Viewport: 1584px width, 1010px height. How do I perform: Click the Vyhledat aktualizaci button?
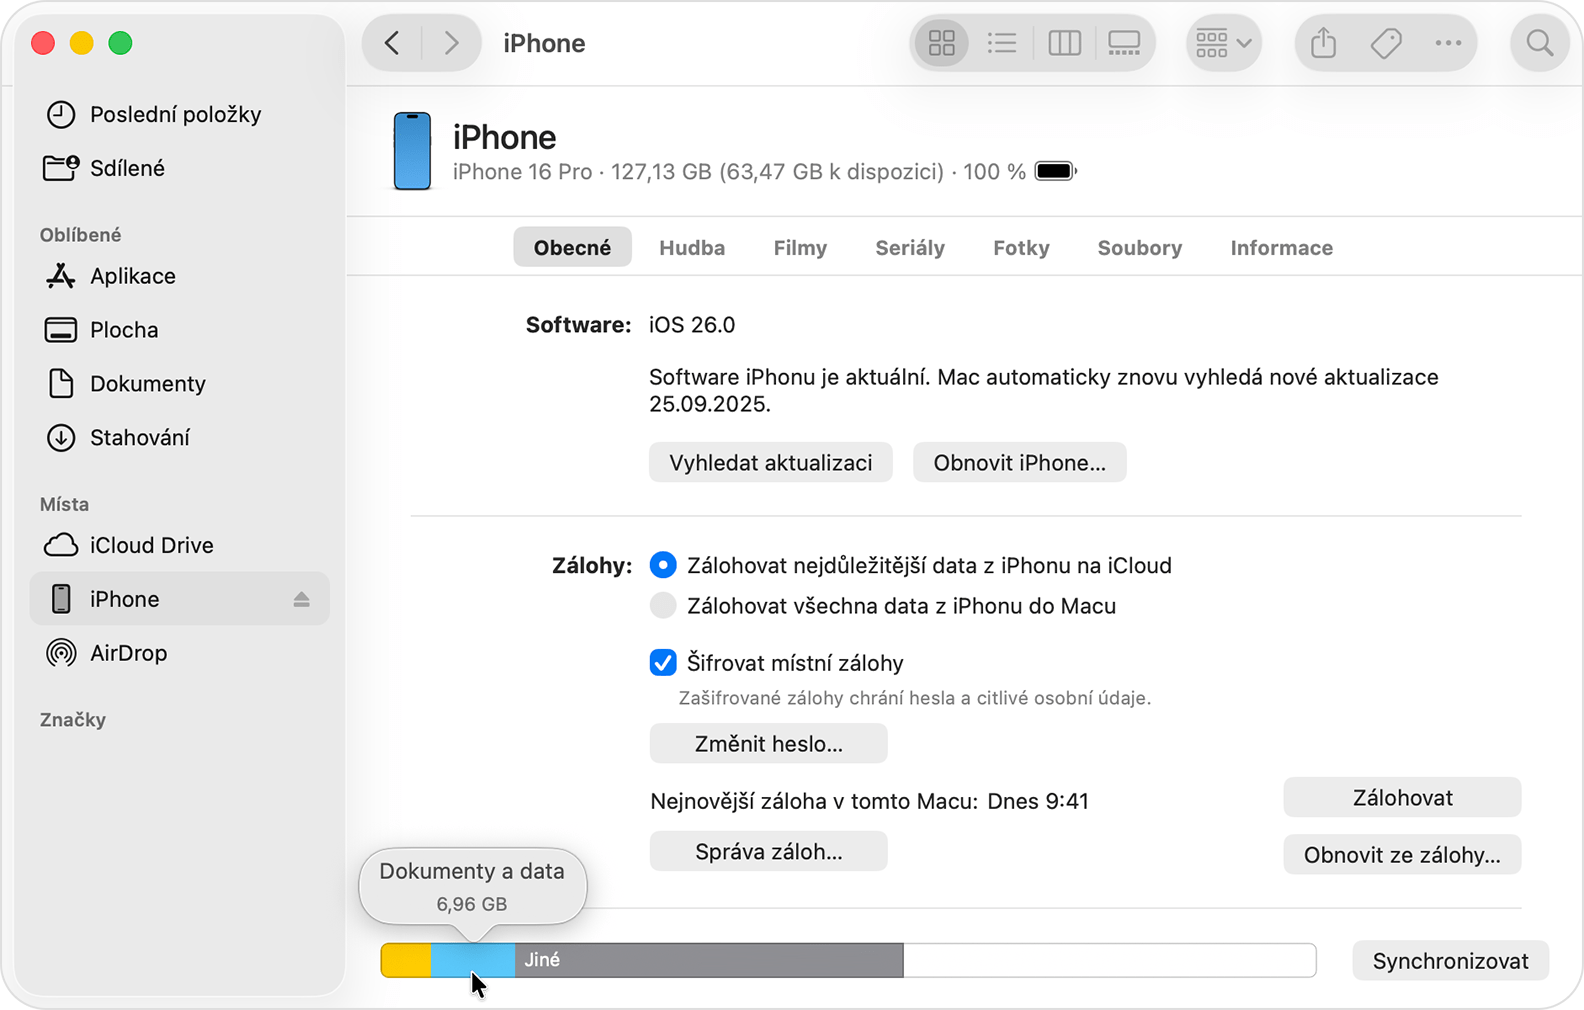tap(771, 463)
